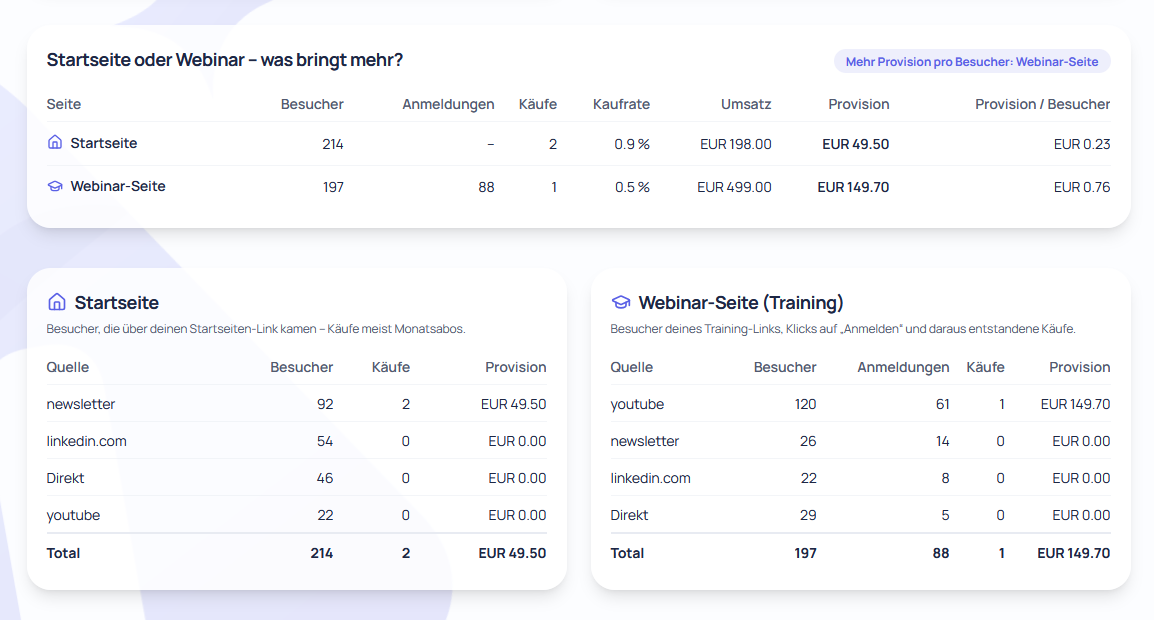
Task: Click the 'Umsatz' column header
Action: point(746,104)
